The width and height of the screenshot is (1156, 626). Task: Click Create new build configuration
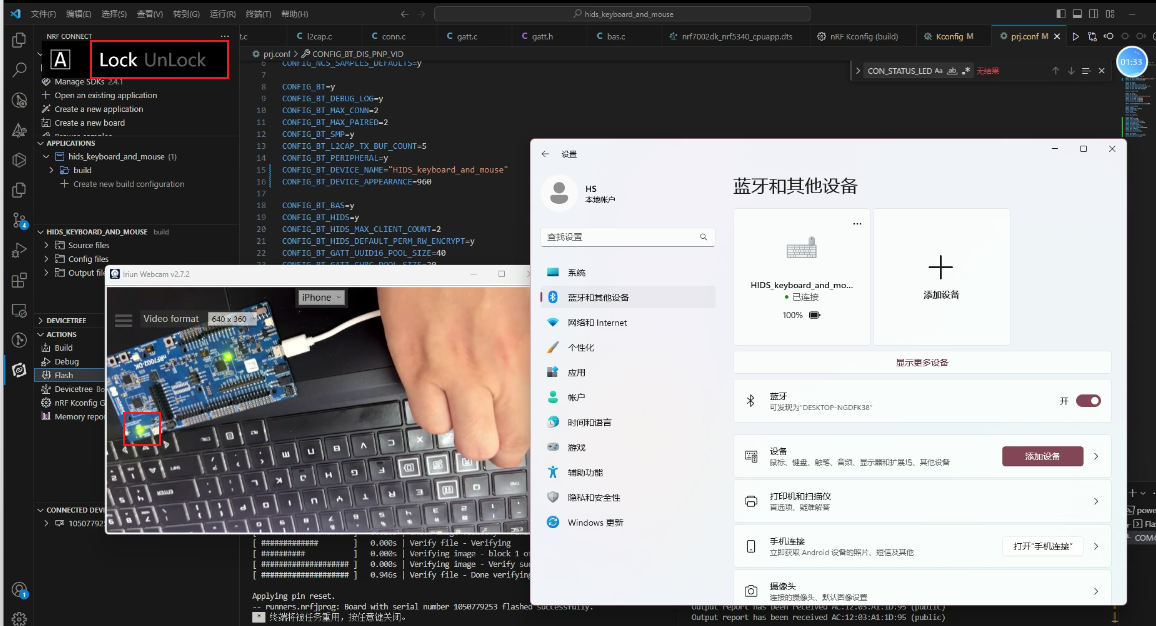129,184
